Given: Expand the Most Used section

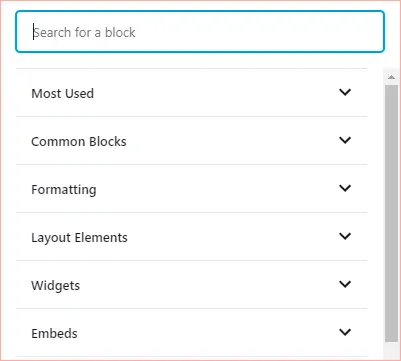Looking at the screenshot, I should [x=191, y=93].
